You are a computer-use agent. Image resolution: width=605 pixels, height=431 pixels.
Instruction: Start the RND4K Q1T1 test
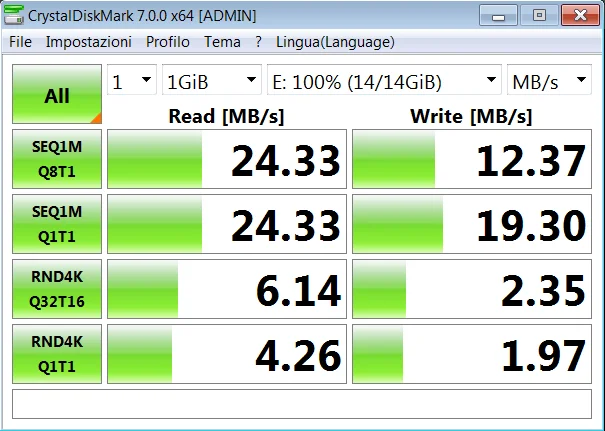click(x=57, y=354)
